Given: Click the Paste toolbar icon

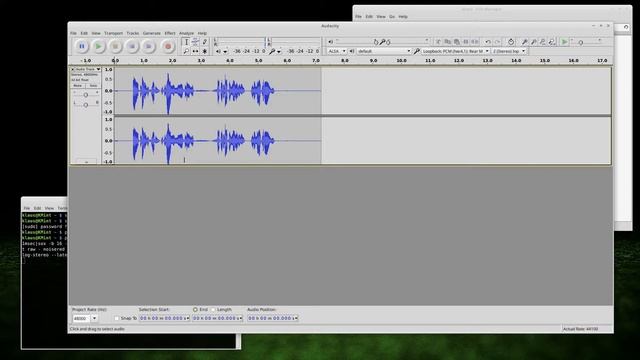Looking at the screenshot, I should 456,42.
